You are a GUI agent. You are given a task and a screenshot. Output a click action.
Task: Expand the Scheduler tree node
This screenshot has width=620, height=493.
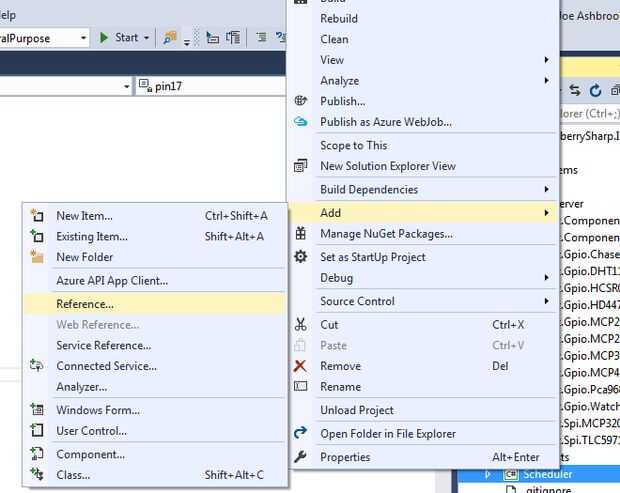pyautogui.click(x=489, y=474)
